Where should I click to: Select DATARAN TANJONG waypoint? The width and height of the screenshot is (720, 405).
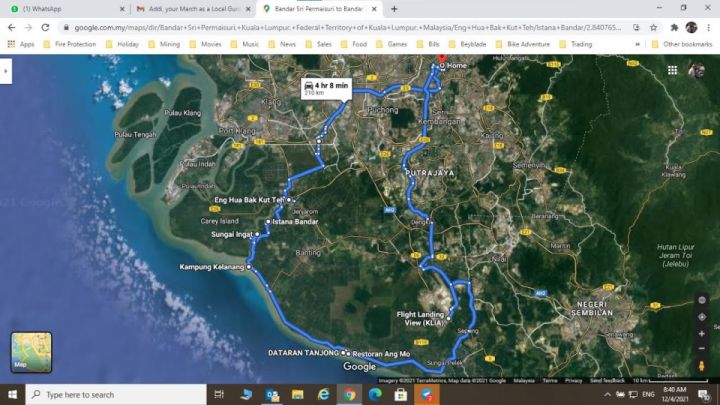pos(343,353)
